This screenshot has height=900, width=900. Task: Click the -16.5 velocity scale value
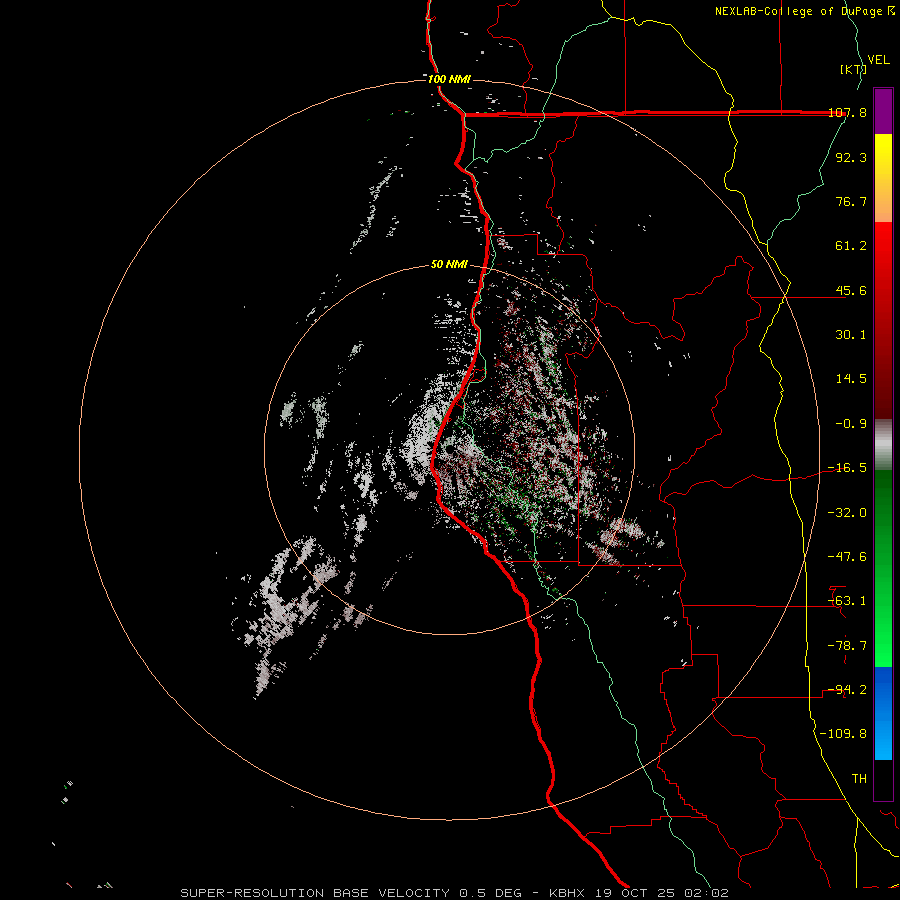(x=847, y=468)
